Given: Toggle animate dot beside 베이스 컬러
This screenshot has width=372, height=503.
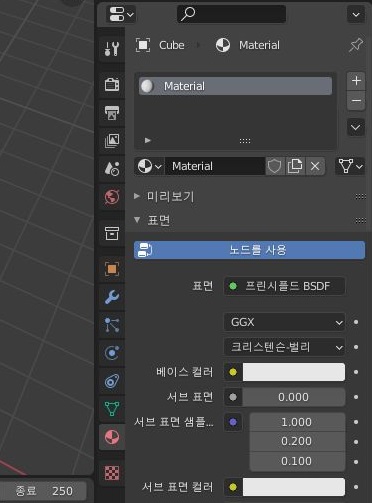Looking at the screenshot, I should click(356, 372).
